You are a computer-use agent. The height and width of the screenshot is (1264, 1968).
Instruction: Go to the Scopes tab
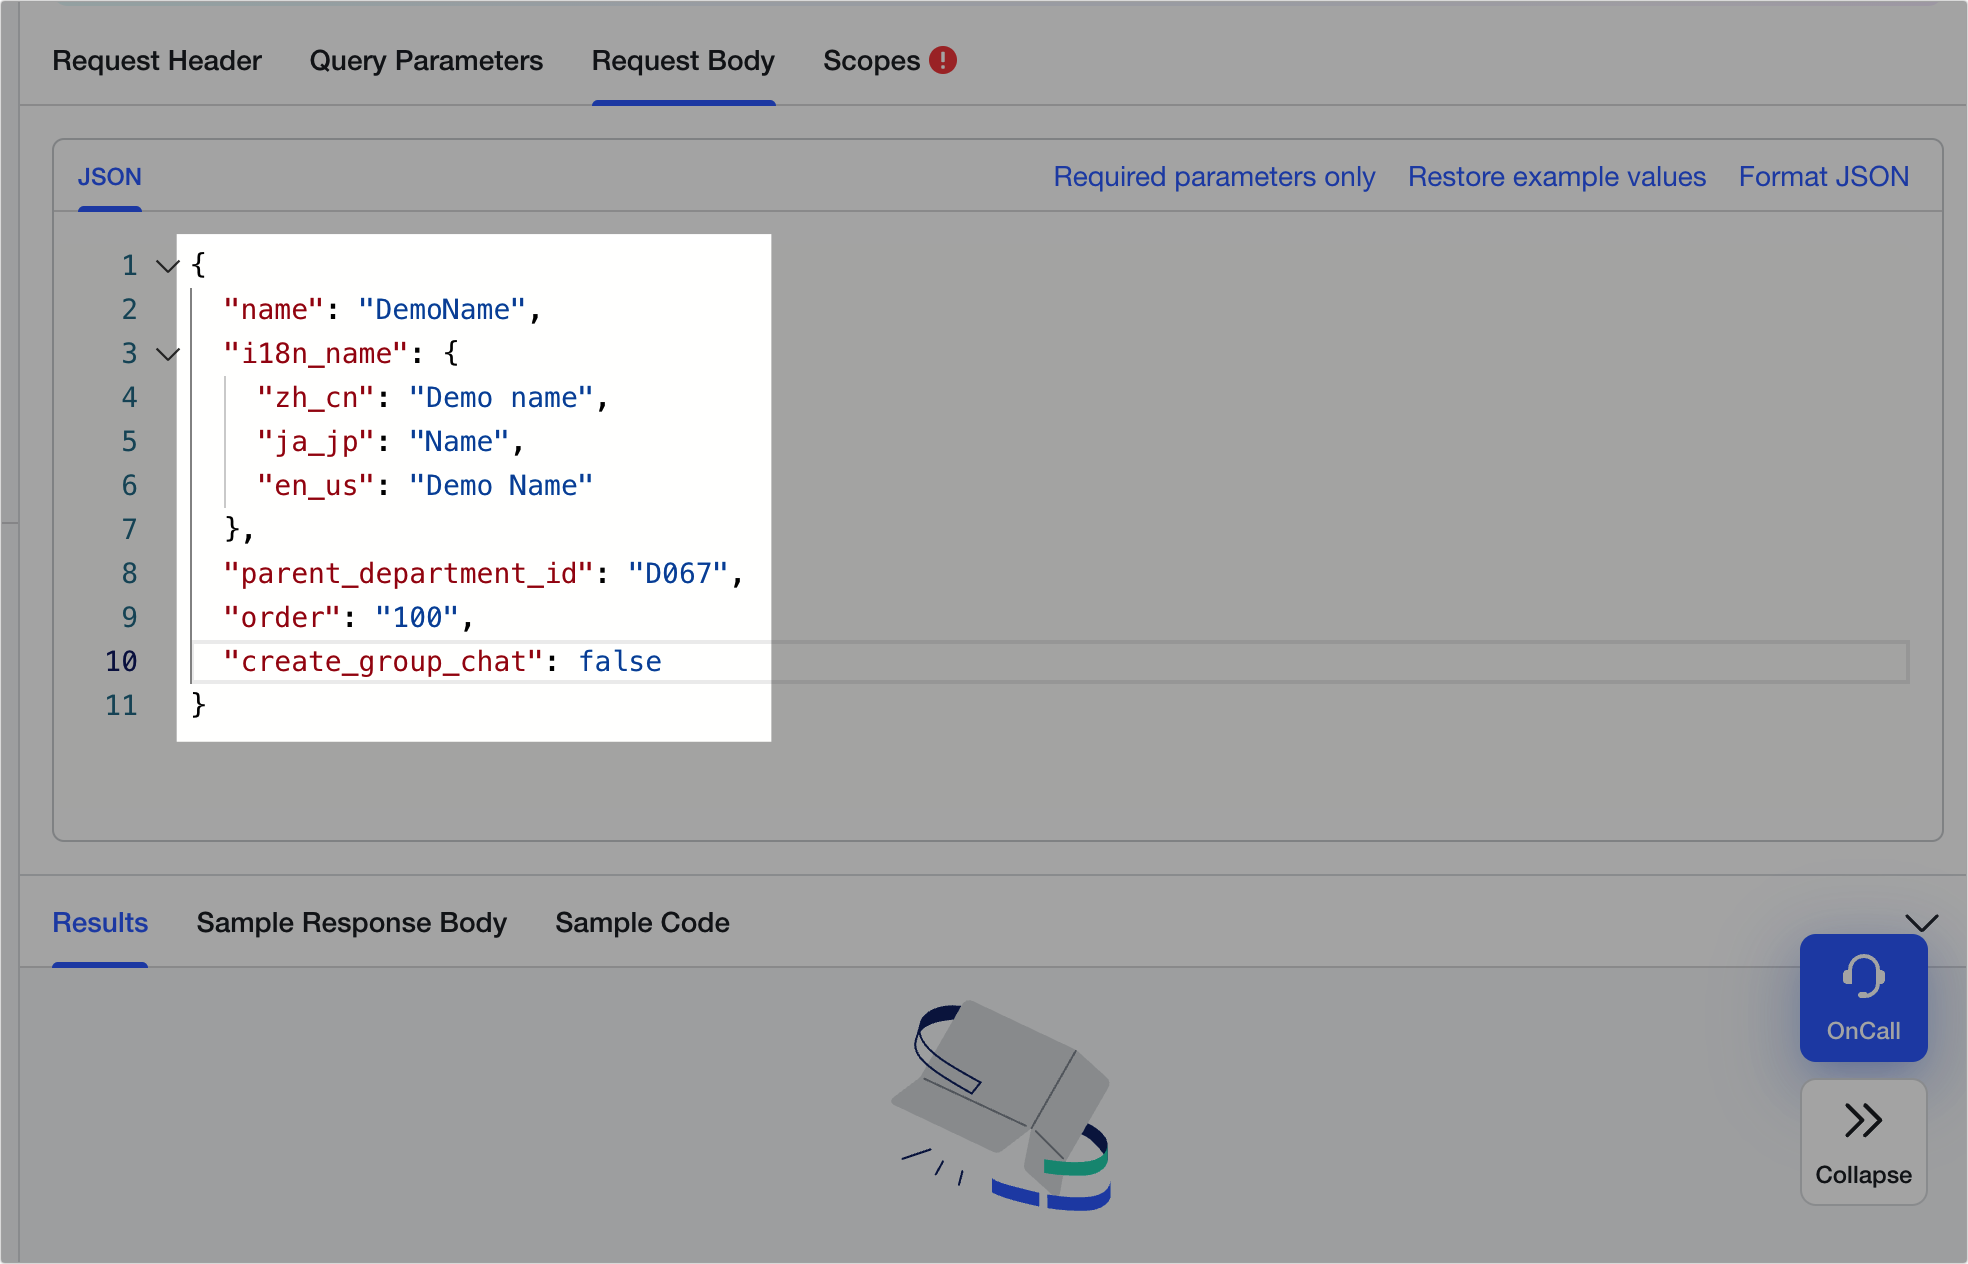pyautogui.click(x=871, y=61)
